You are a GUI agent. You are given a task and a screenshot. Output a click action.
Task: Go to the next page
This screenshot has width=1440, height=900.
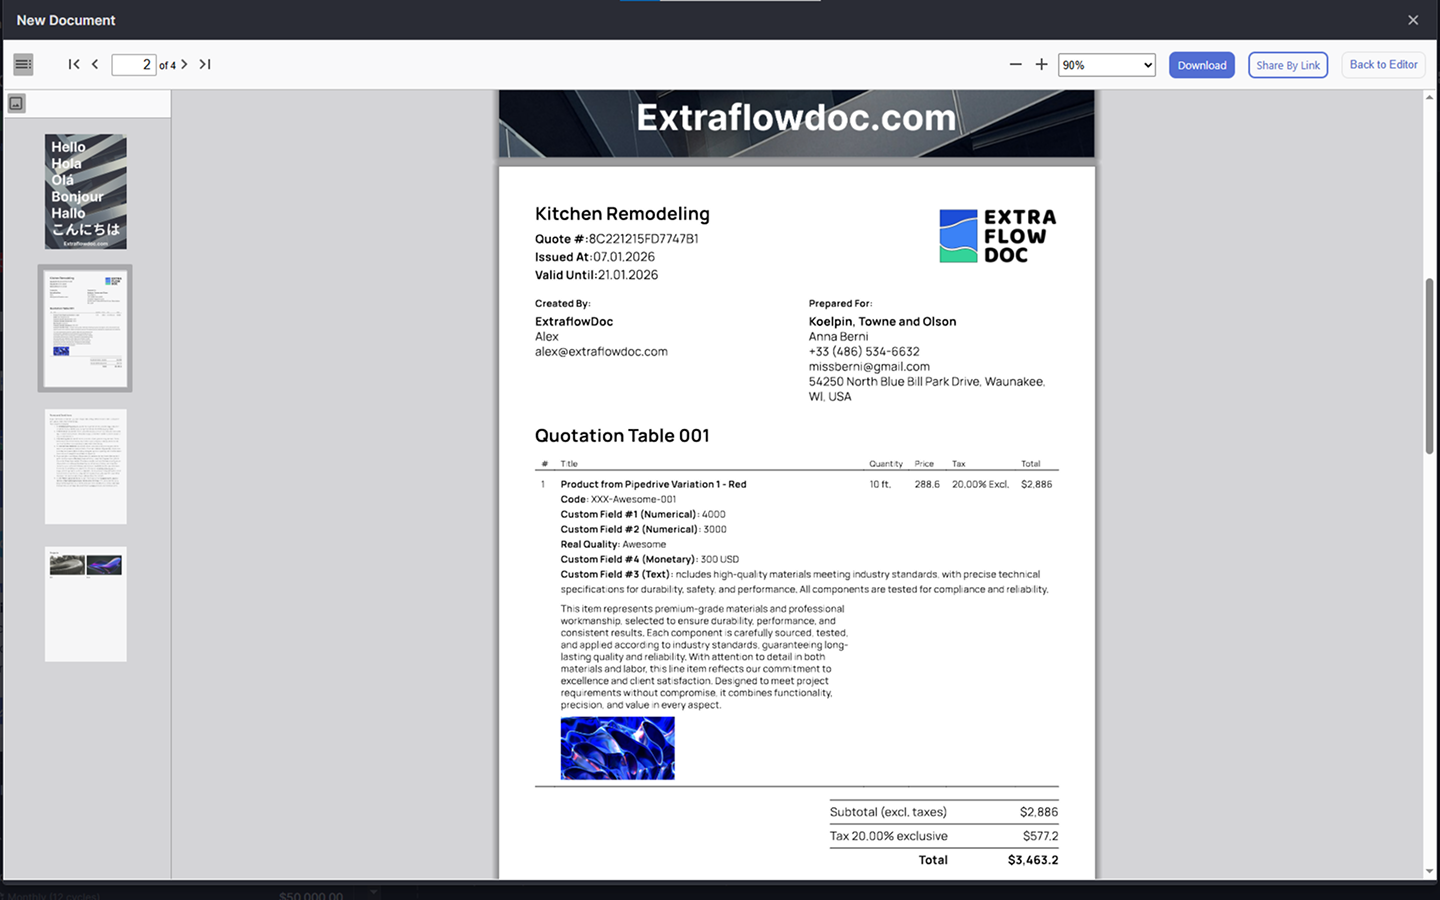tap(184, 64)
